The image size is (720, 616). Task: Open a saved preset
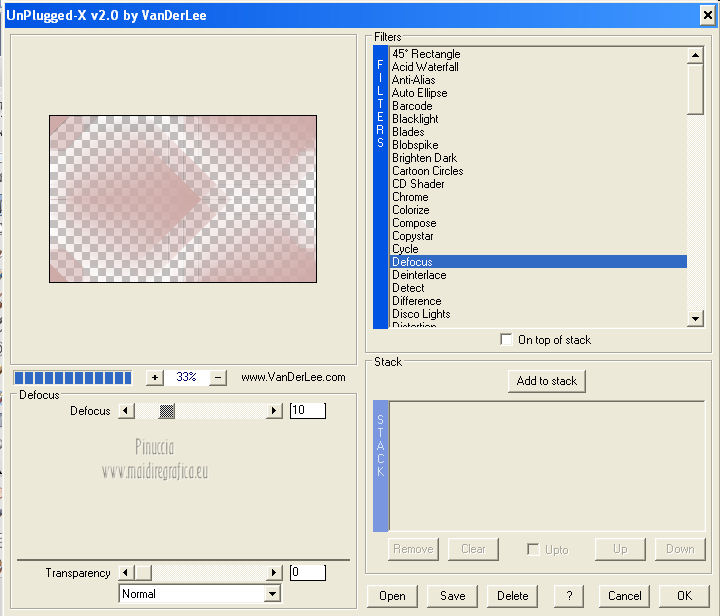392,596
